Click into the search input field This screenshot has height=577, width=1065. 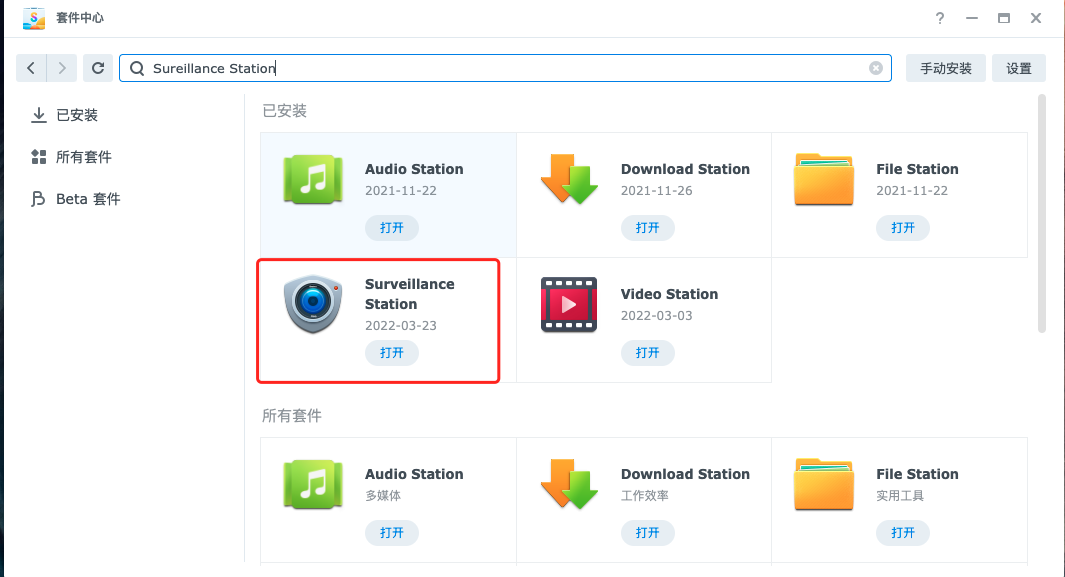(505, 68)
